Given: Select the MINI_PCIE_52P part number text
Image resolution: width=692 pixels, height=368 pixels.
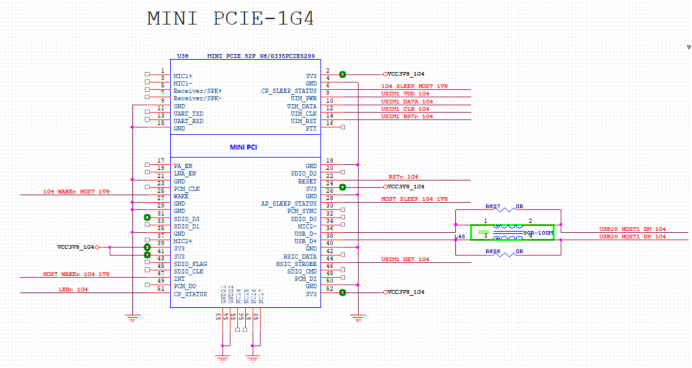Looking at the screenshot, I should [261, 56].
